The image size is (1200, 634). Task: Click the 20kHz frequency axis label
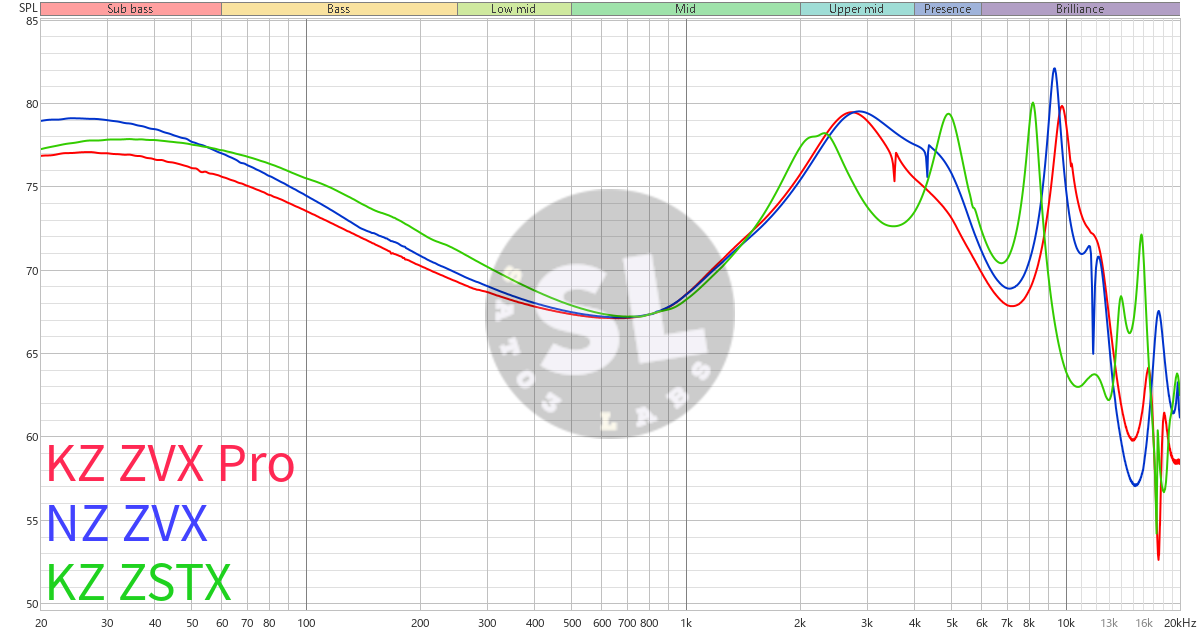(1180, 623)
